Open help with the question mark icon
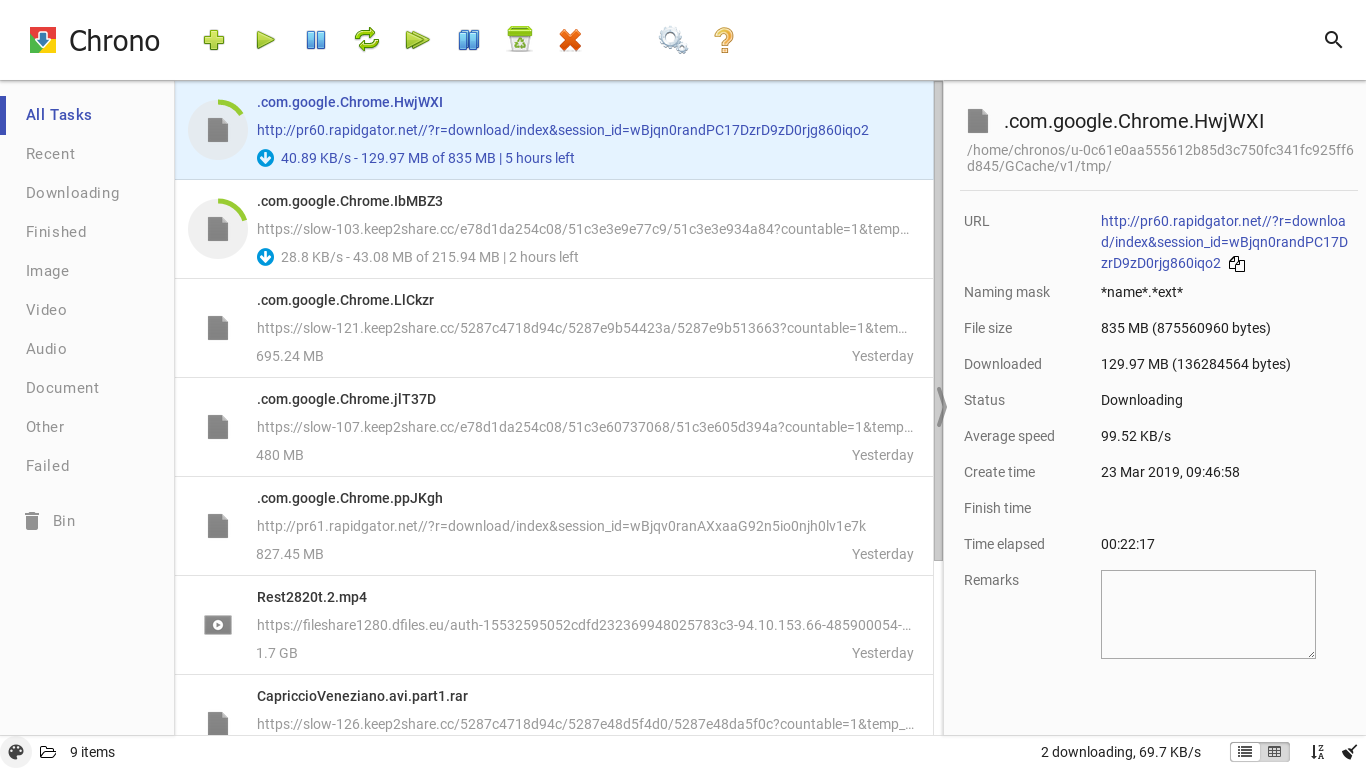 pos(724,40)
